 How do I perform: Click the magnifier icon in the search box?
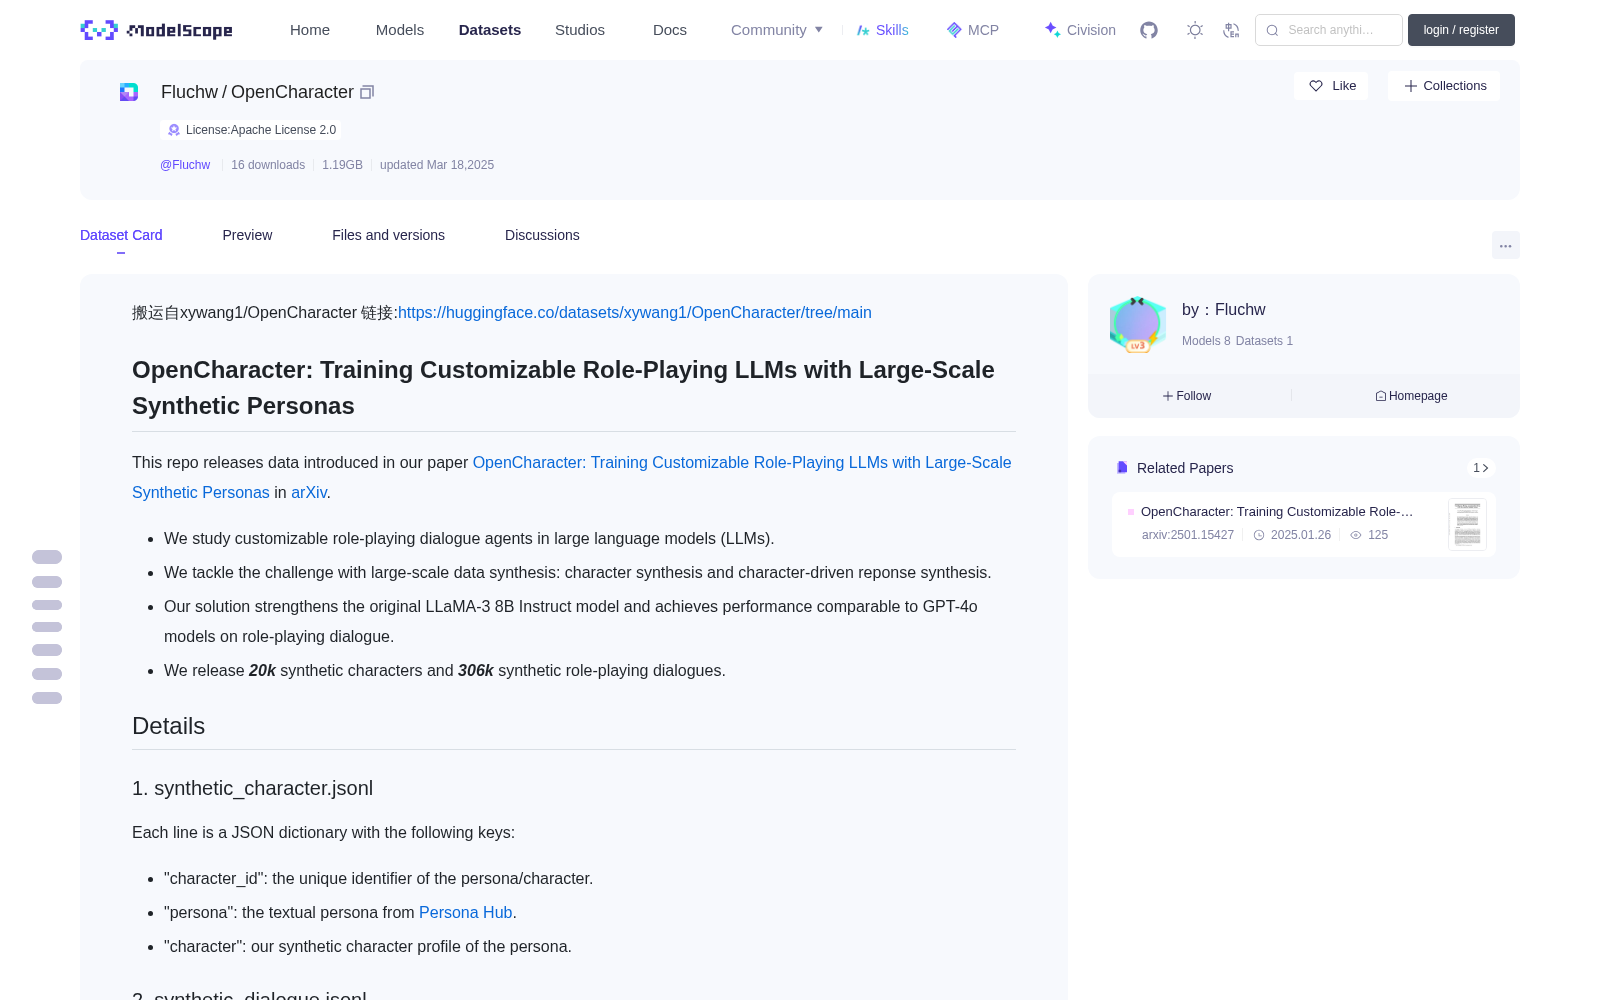click(1272, 30)
